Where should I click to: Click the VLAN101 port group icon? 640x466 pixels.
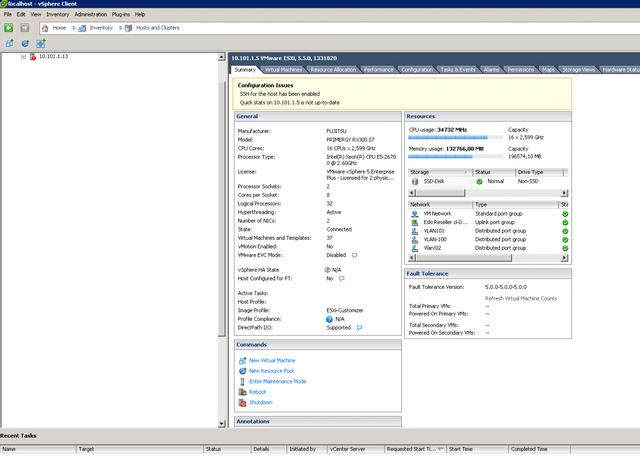[x=415, y=231]
